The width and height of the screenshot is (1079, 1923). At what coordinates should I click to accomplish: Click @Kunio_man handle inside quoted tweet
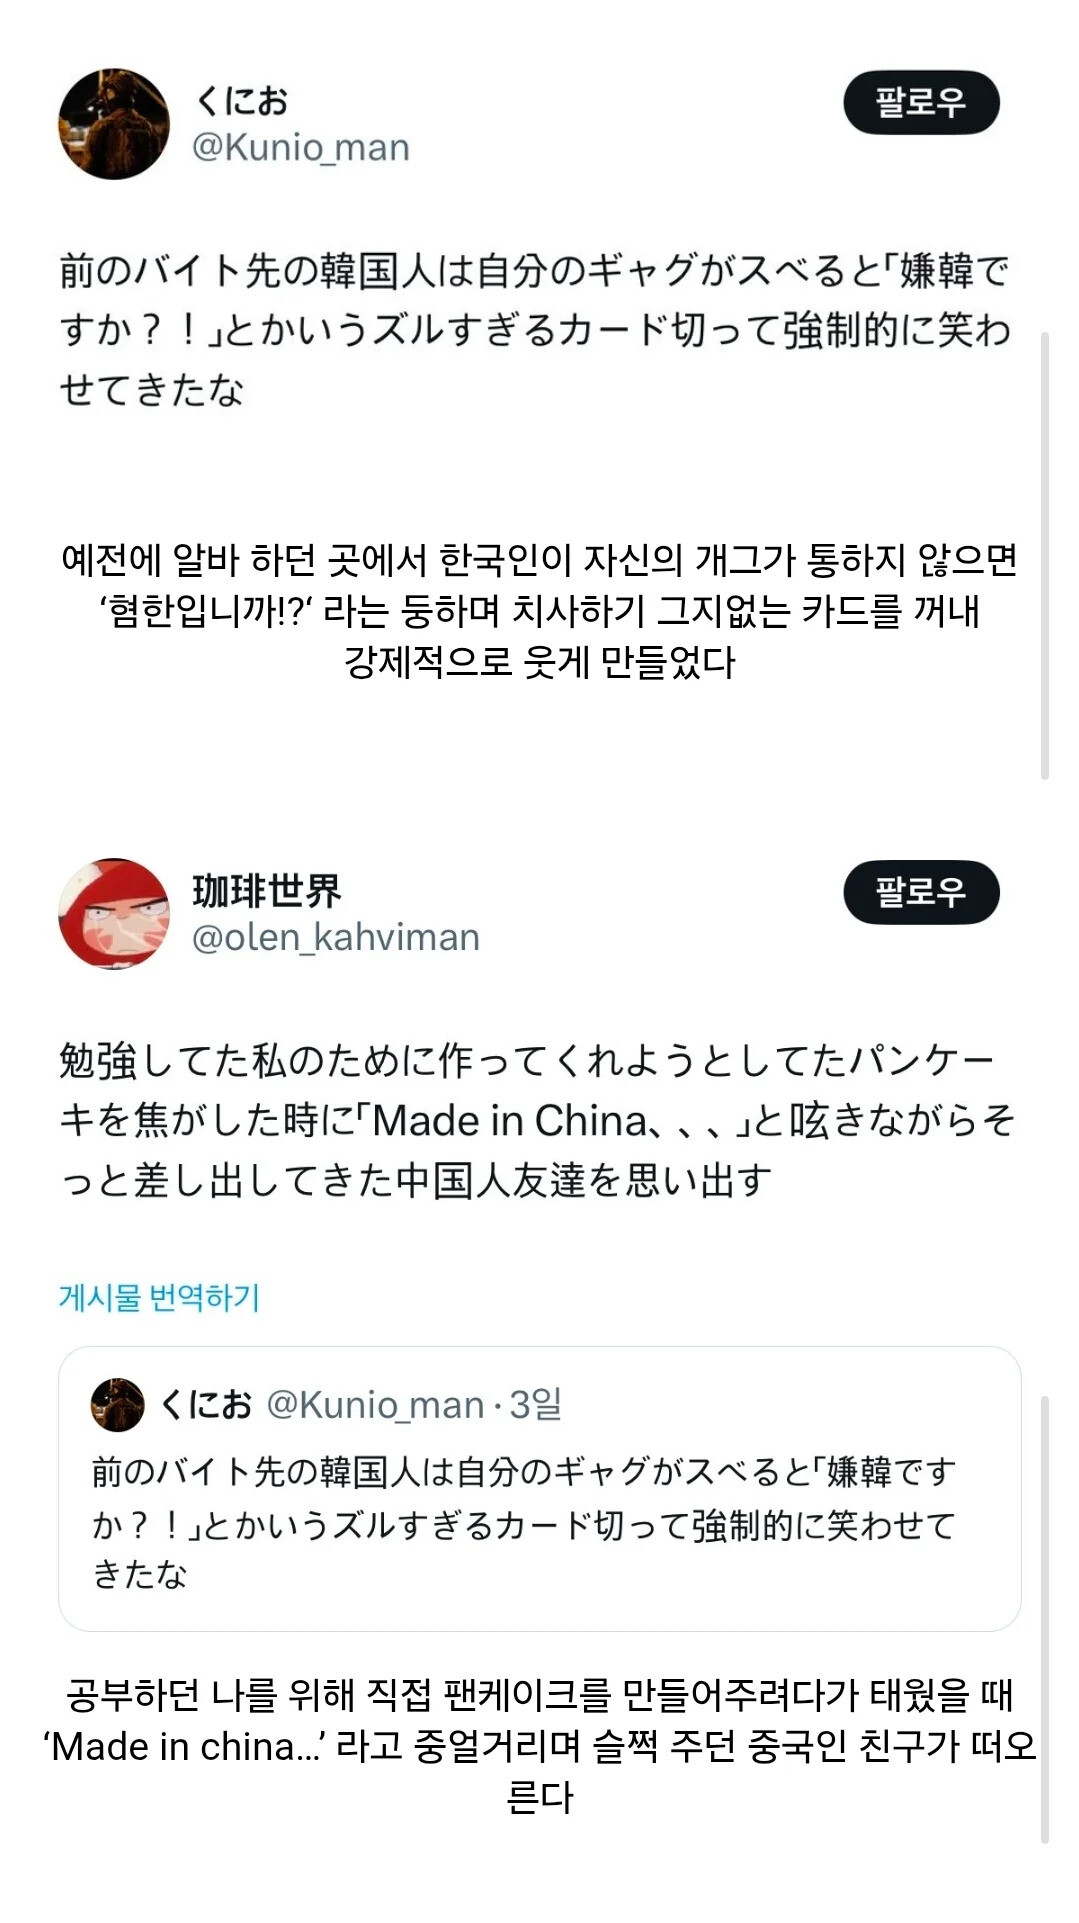coord(376,1405)
